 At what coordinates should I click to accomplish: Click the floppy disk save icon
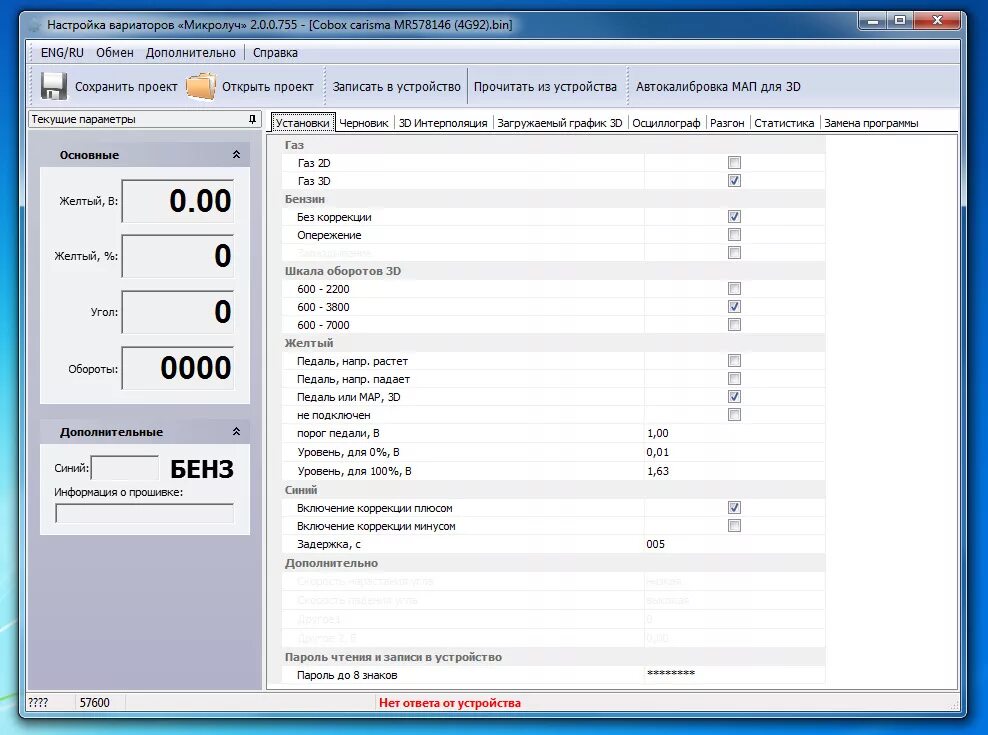[x=54, y=86]
